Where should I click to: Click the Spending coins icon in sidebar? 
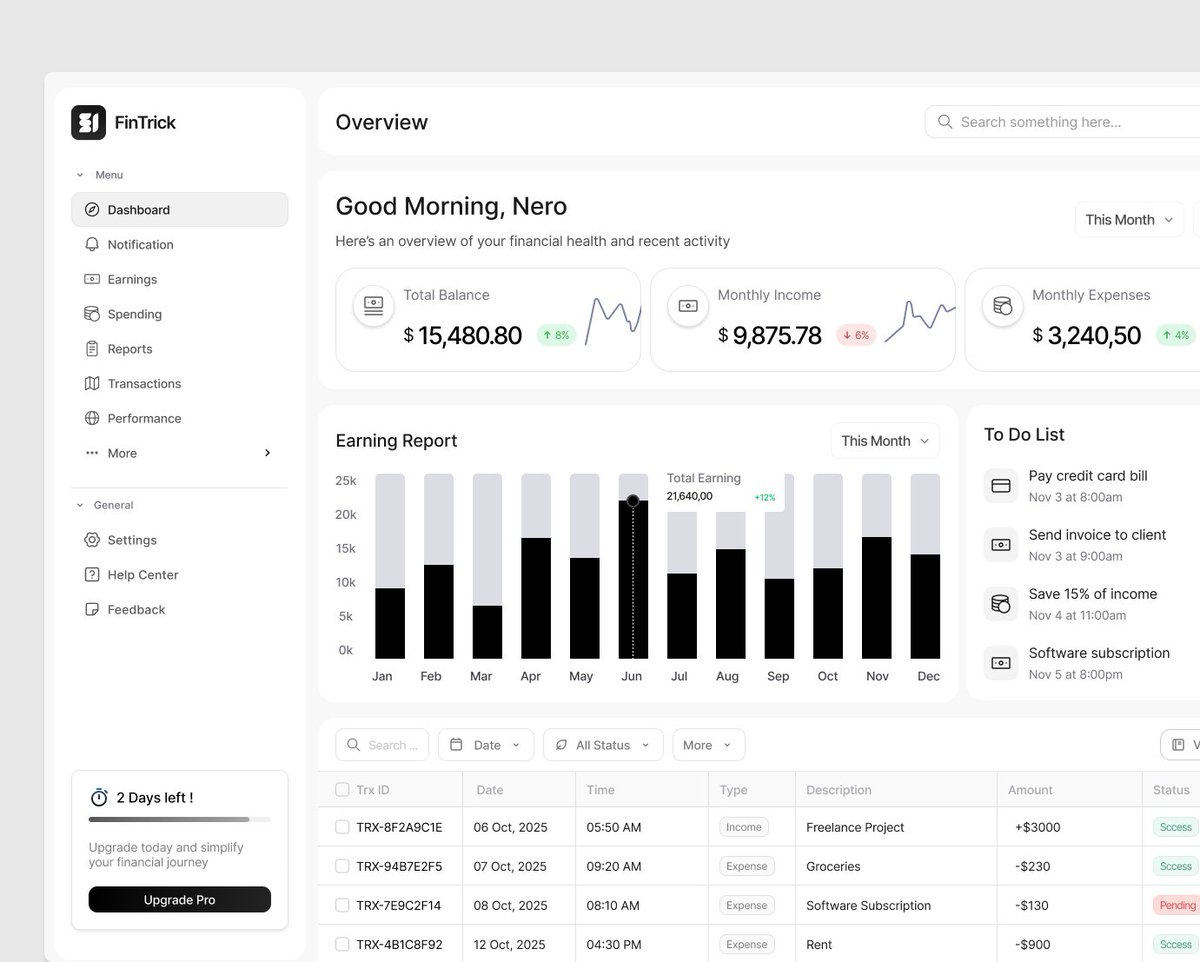point(92,314)
